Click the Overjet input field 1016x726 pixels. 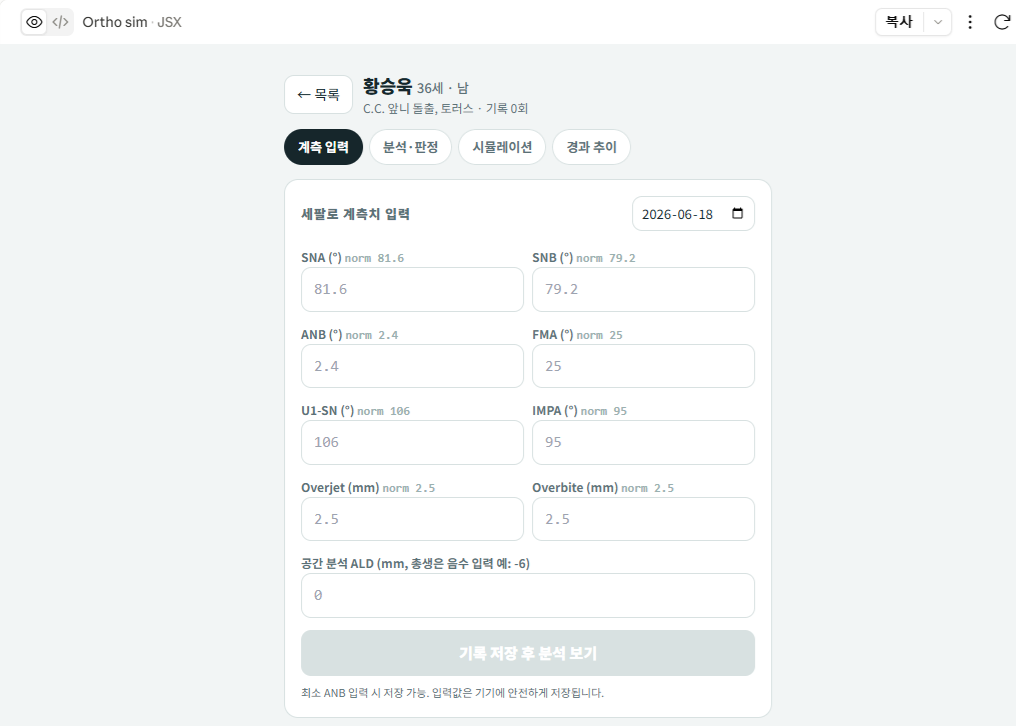click(412, 519)
